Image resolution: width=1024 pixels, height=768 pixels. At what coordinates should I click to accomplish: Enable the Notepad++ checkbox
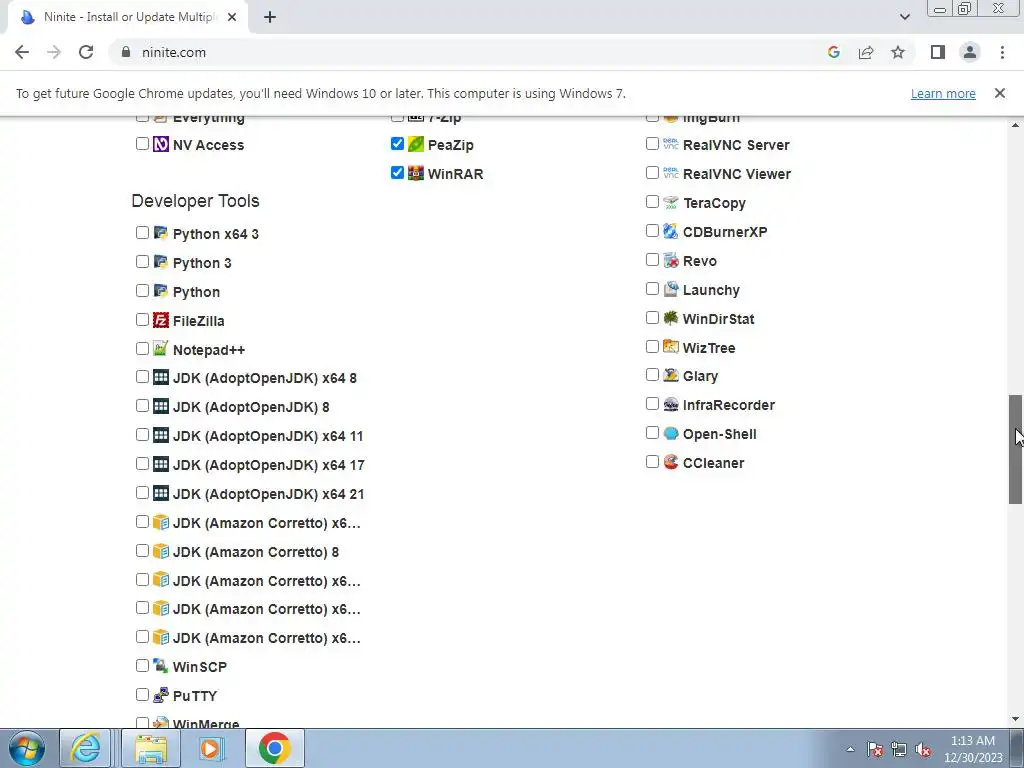(142, 348)
